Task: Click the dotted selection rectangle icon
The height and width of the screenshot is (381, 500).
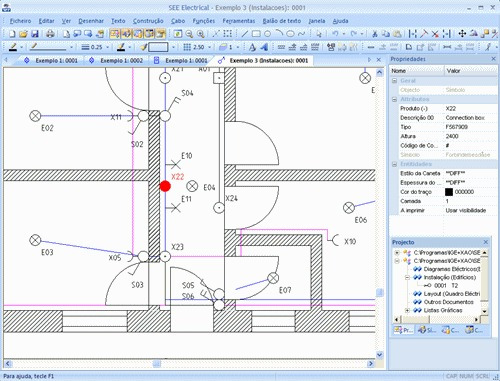Action: pyautogui.click(x=228, y=34)
